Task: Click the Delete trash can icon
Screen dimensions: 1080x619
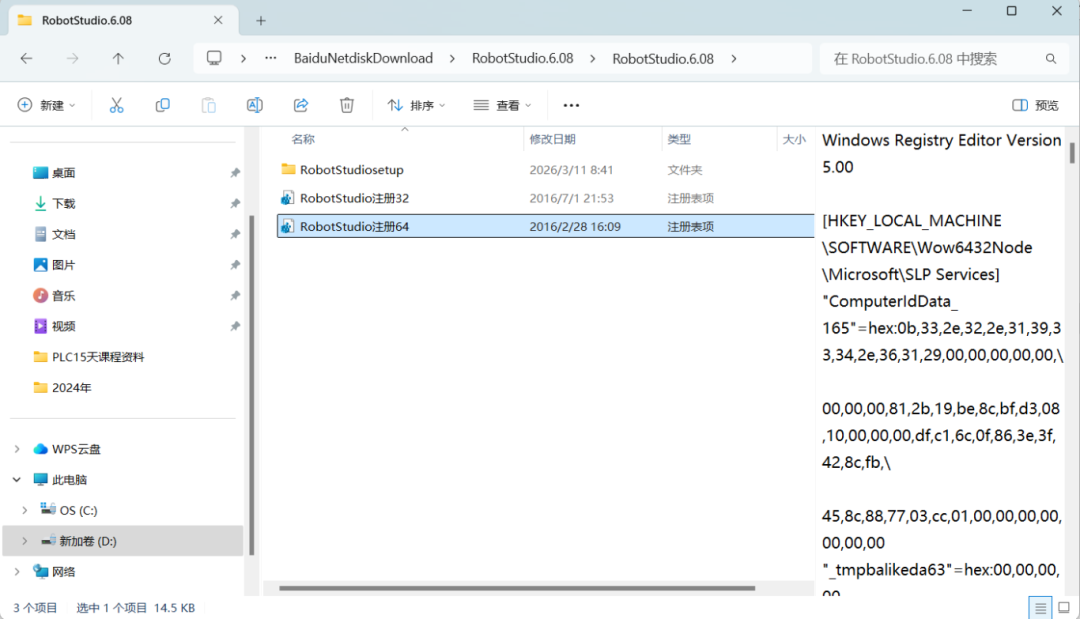Action: (x=346, y=105)
